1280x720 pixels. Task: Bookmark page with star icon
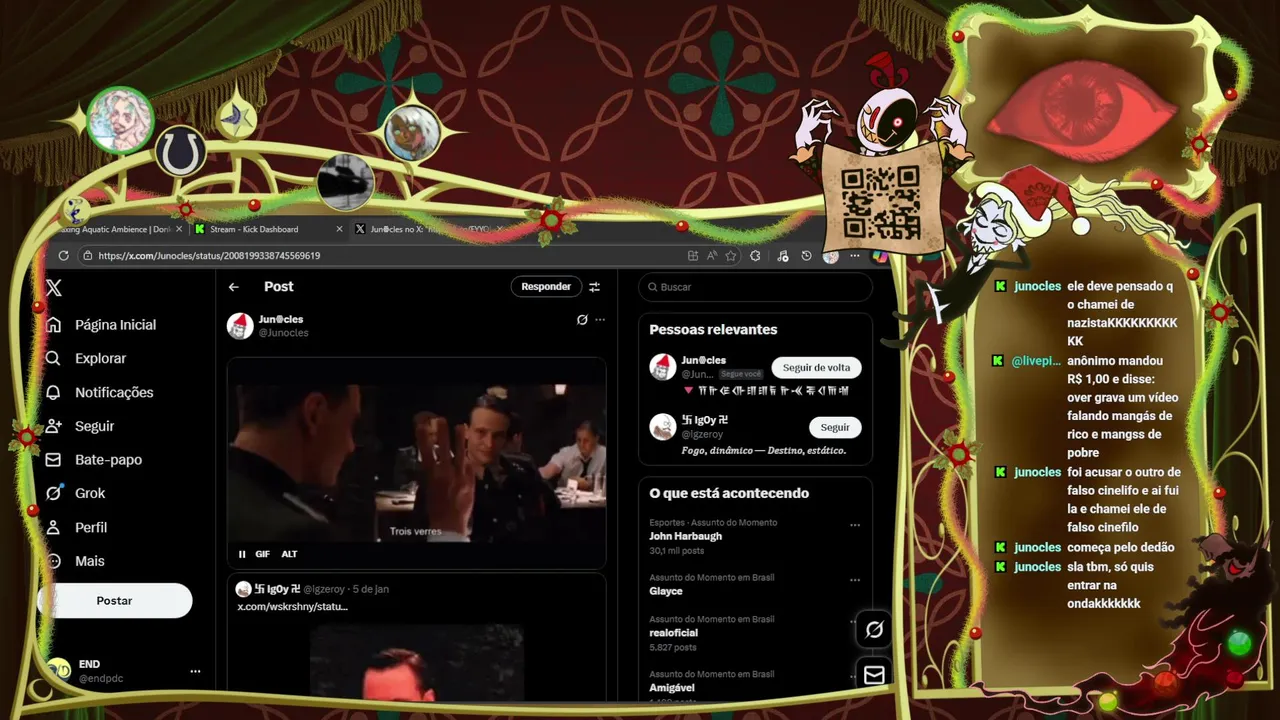click(731, 256)
